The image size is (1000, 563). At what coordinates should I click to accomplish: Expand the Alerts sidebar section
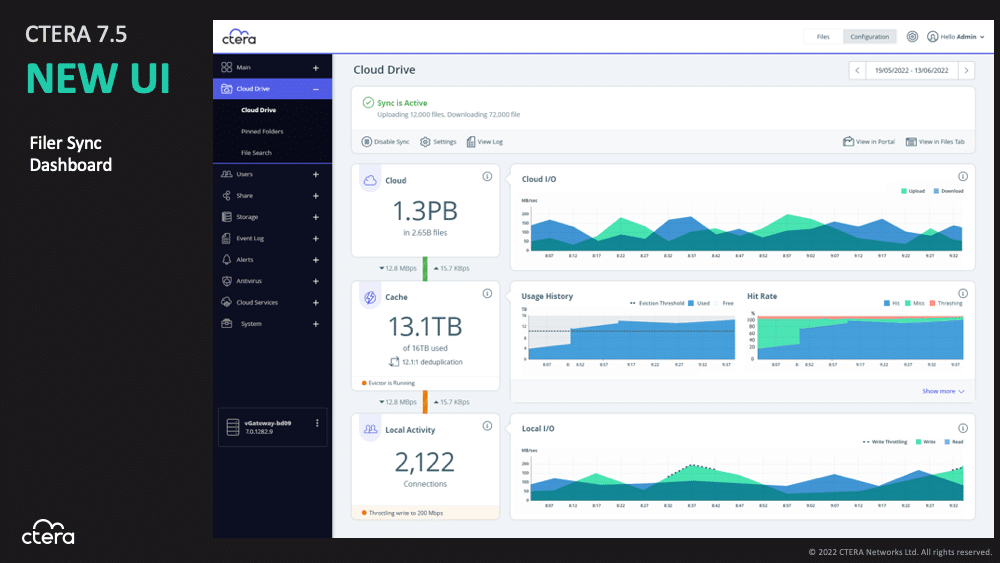316,260
